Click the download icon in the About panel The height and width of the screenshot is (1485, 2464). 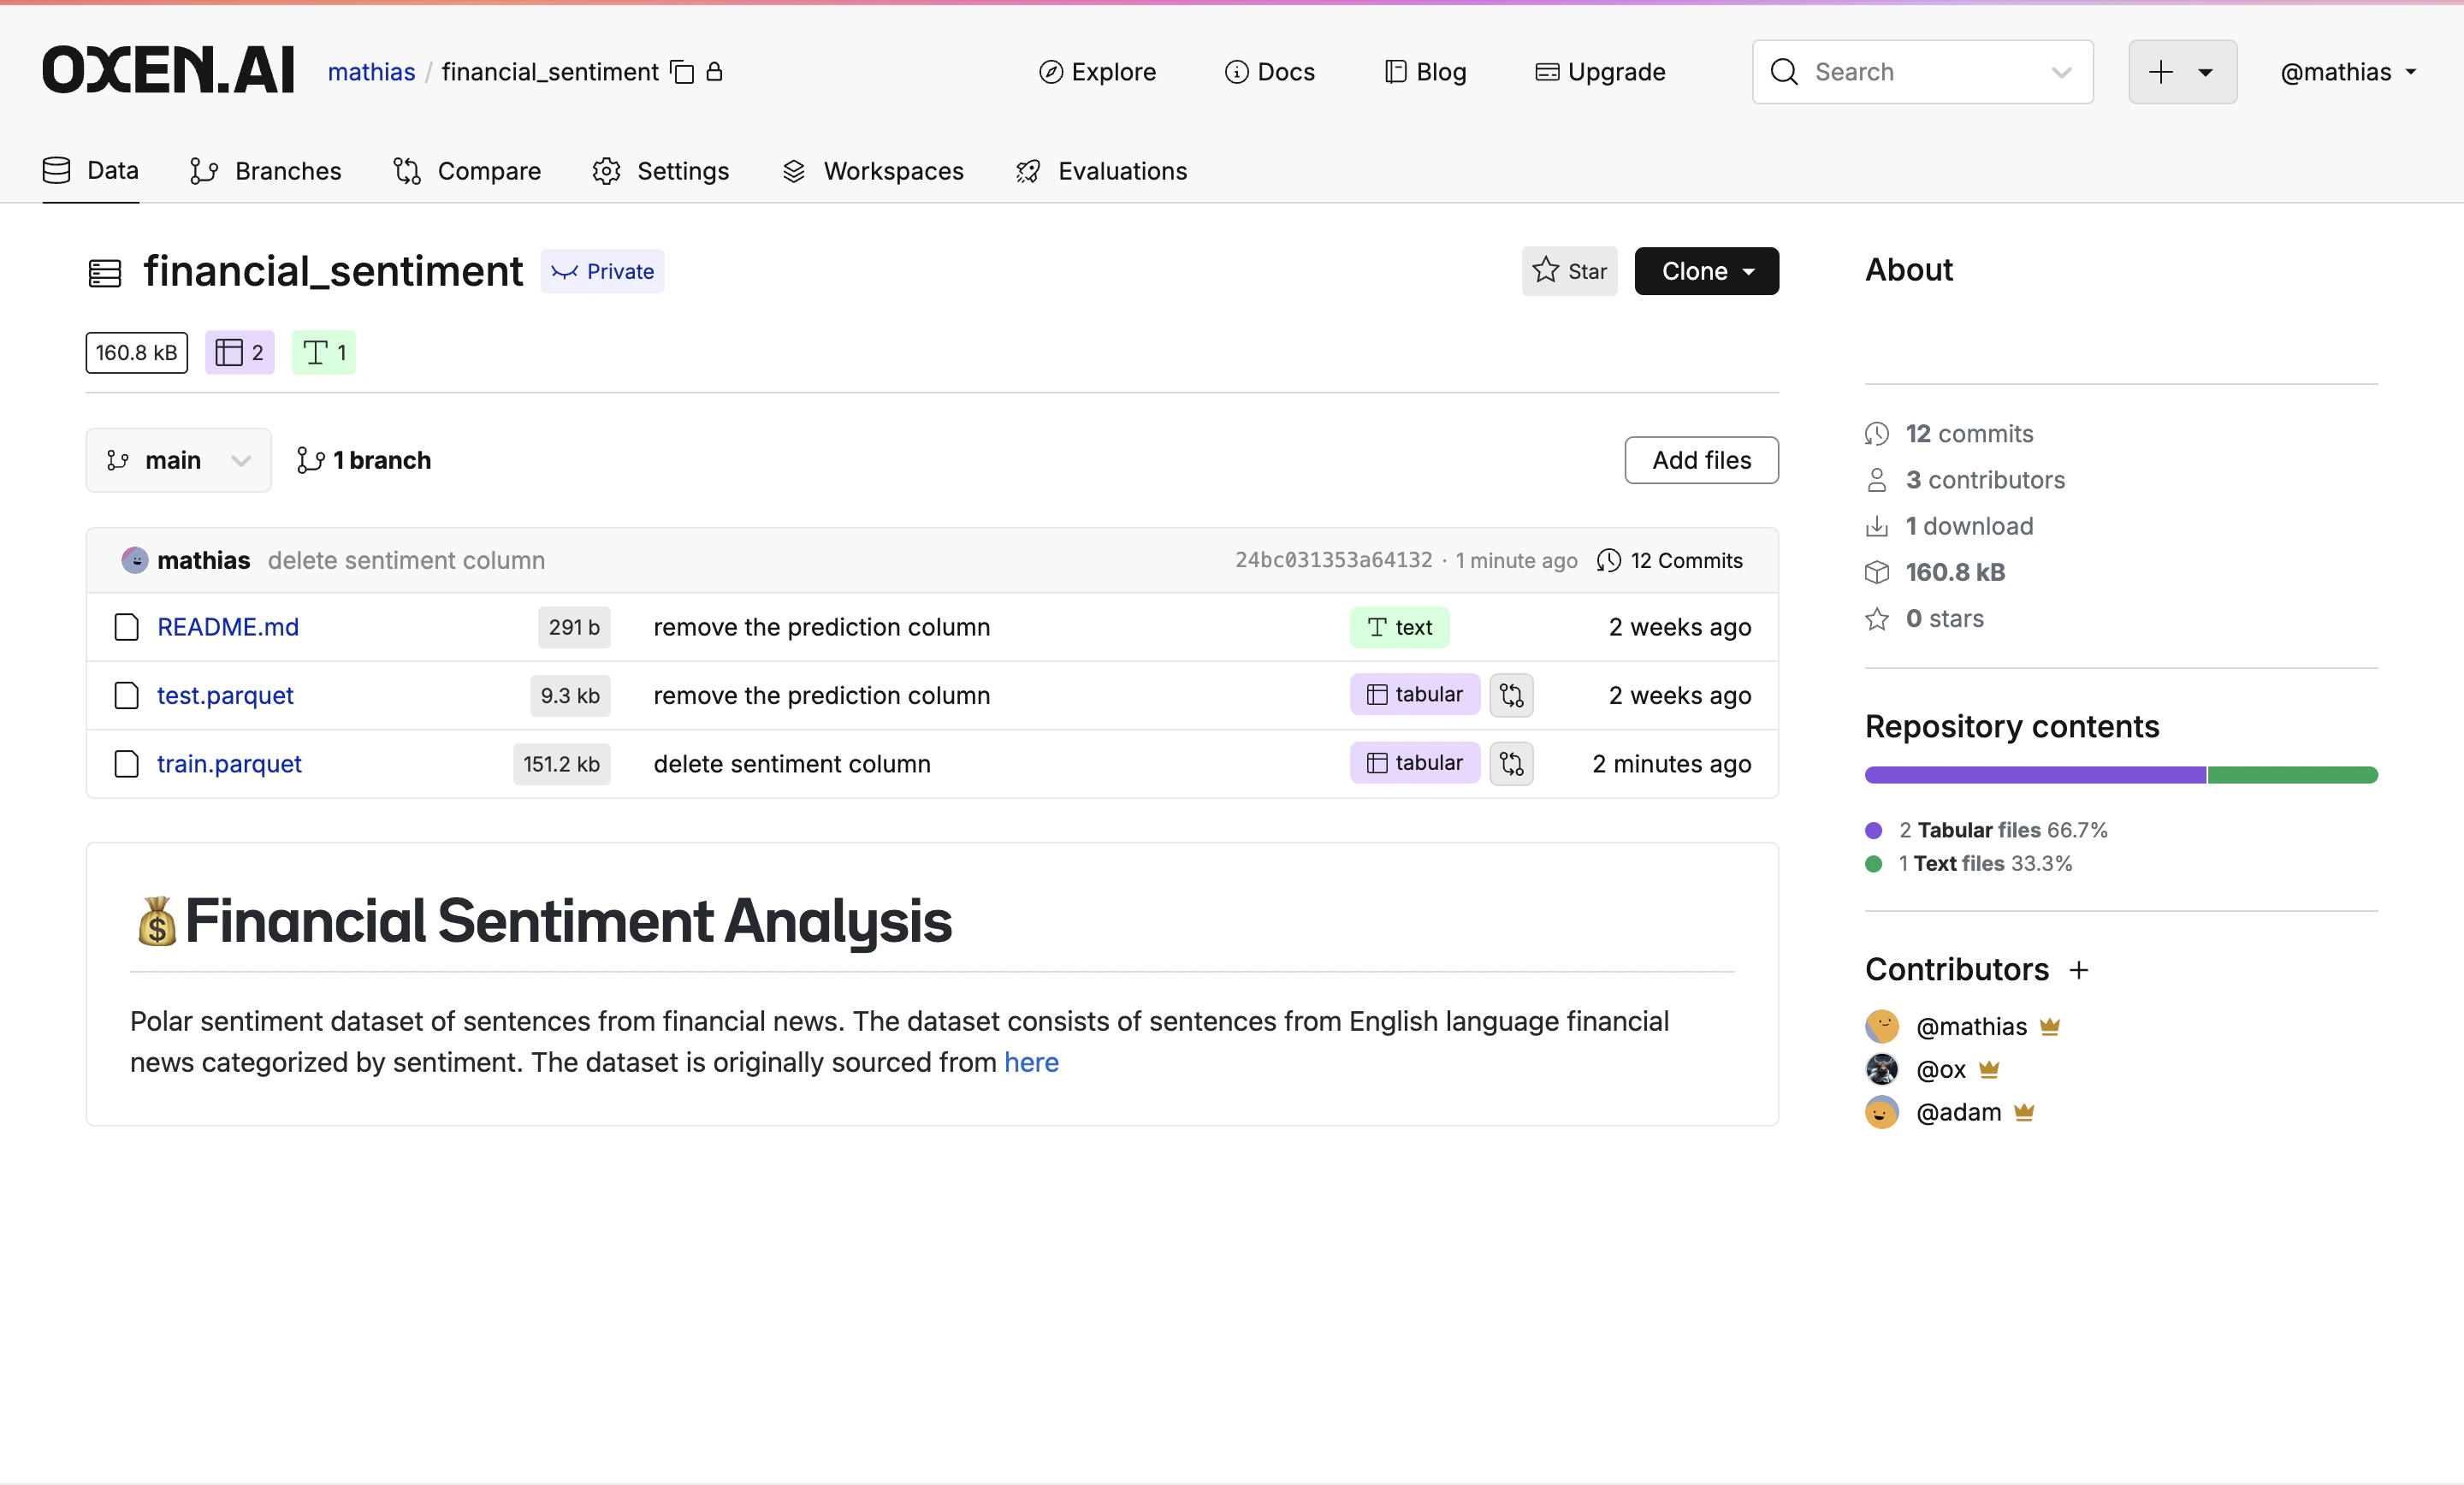(x=1876, y=526)
